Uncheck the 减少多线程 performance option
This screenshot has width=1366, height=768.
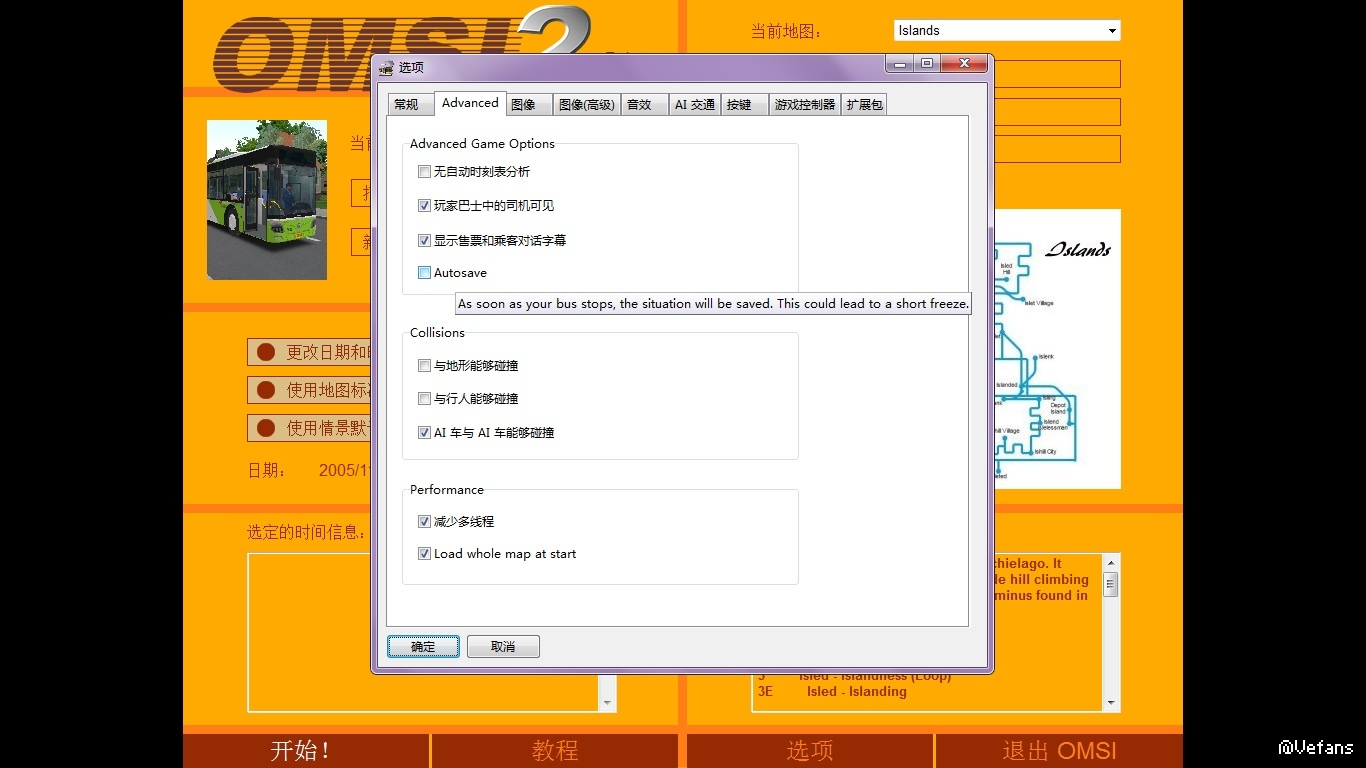(x=425, y=522)
